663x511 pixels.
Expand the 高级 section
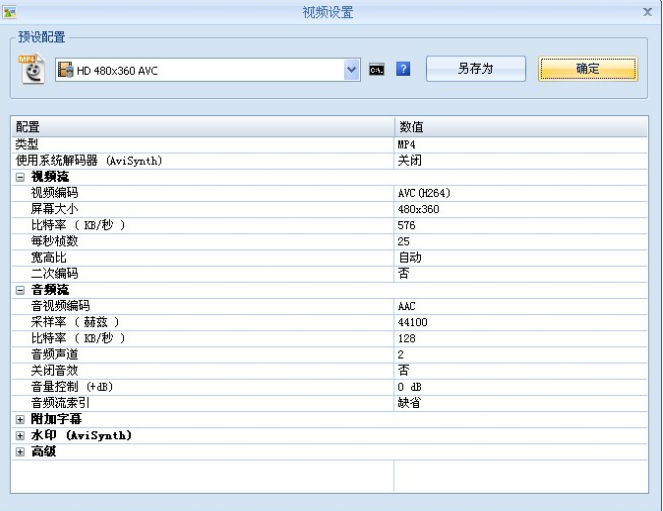point(20,452)
